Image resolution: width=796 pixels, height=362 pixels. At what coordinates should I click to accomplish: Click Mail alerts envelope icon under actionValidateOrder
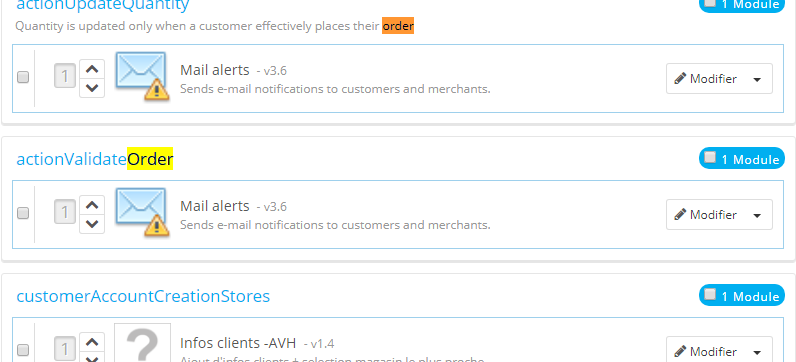click(142, 212)
